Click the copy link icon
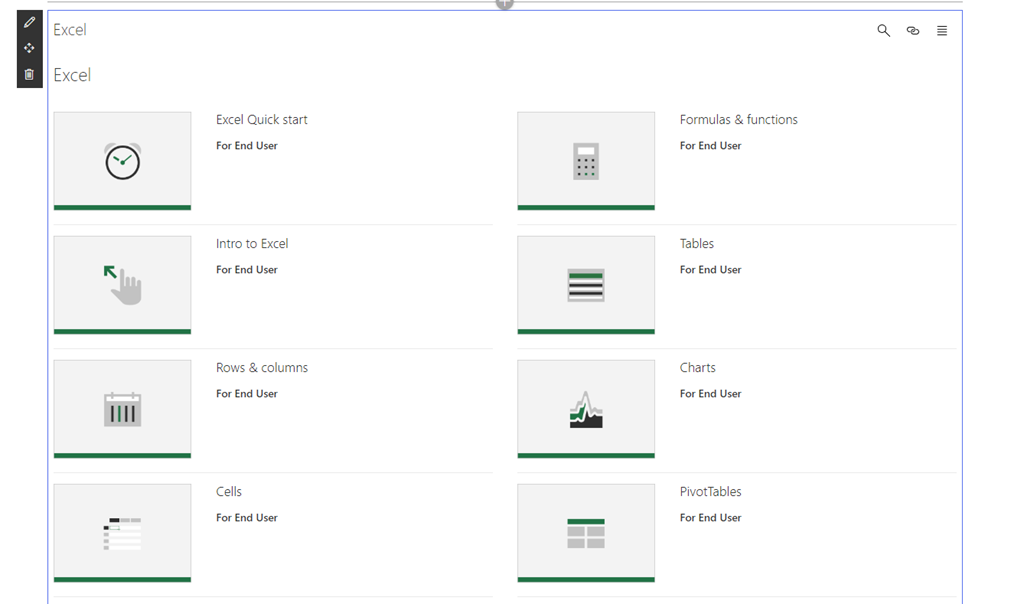Viewport: 1024px width, 604px height. (x=913, y=31)
